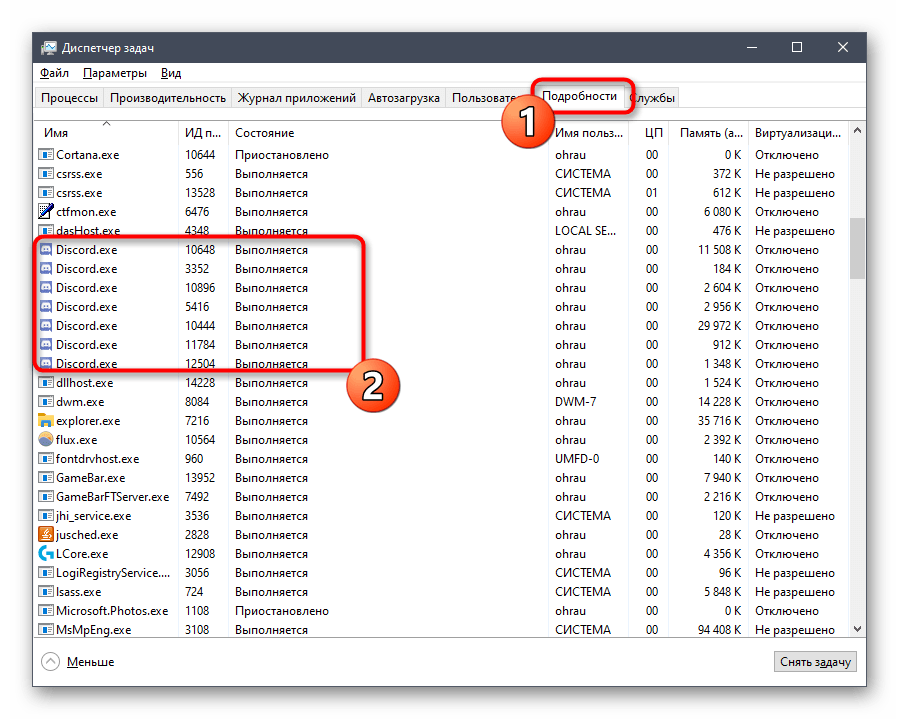Open the Файл menu
This screenshot has height=719, width=899.
[54, 73]
